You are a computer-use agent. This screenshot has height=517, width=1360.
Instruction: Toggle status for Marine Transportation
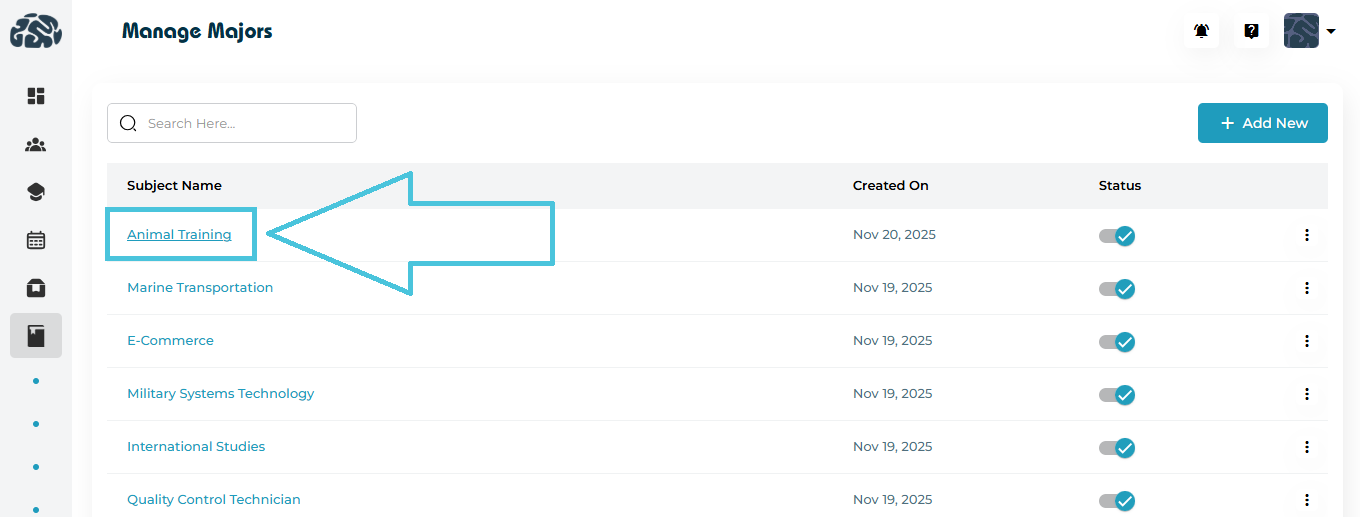coord(1117,289)
